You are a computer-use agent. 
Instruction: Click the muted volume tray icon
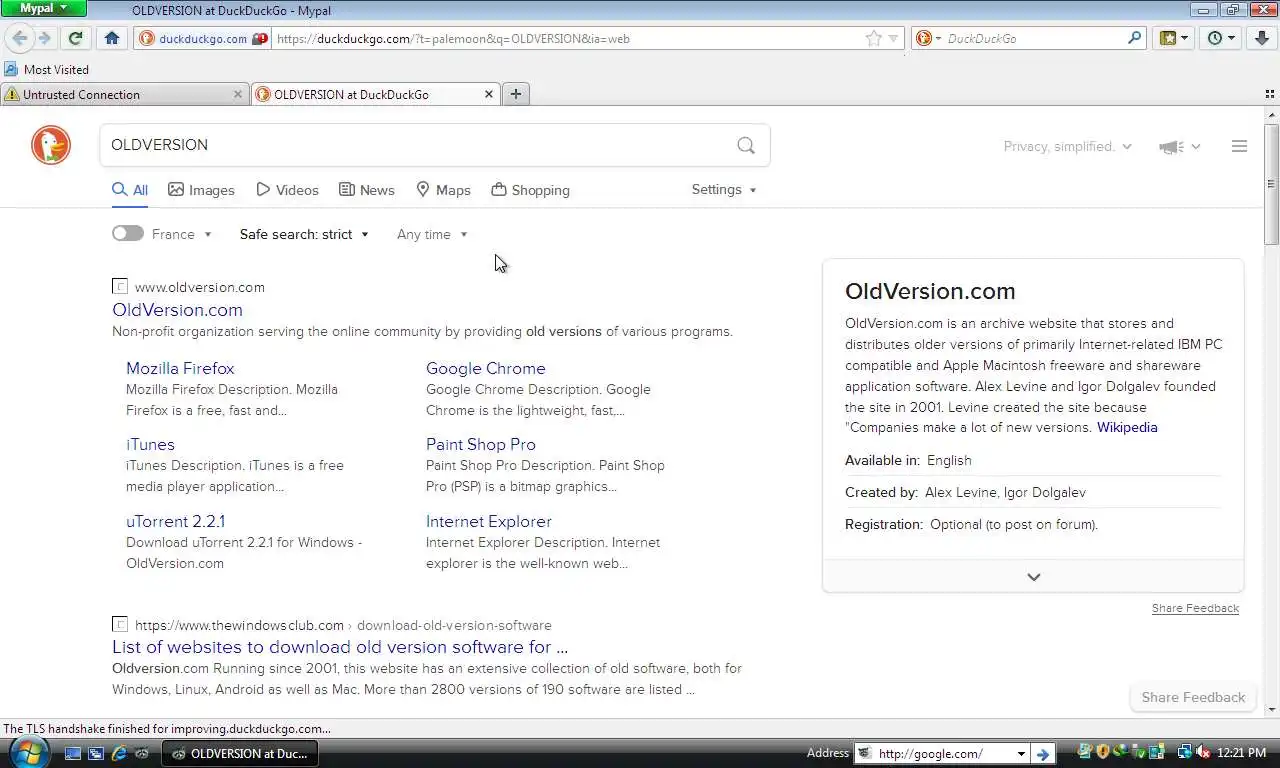1202,752
